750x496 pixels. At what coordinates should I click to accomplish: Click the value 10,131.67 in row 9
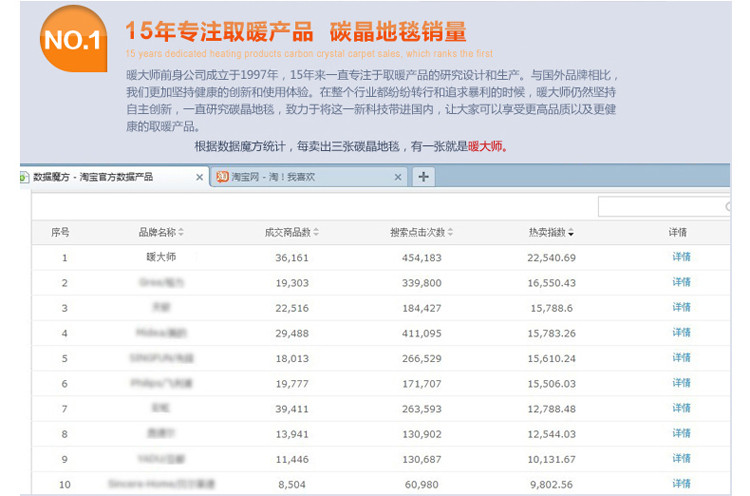[x=551, y=460]
